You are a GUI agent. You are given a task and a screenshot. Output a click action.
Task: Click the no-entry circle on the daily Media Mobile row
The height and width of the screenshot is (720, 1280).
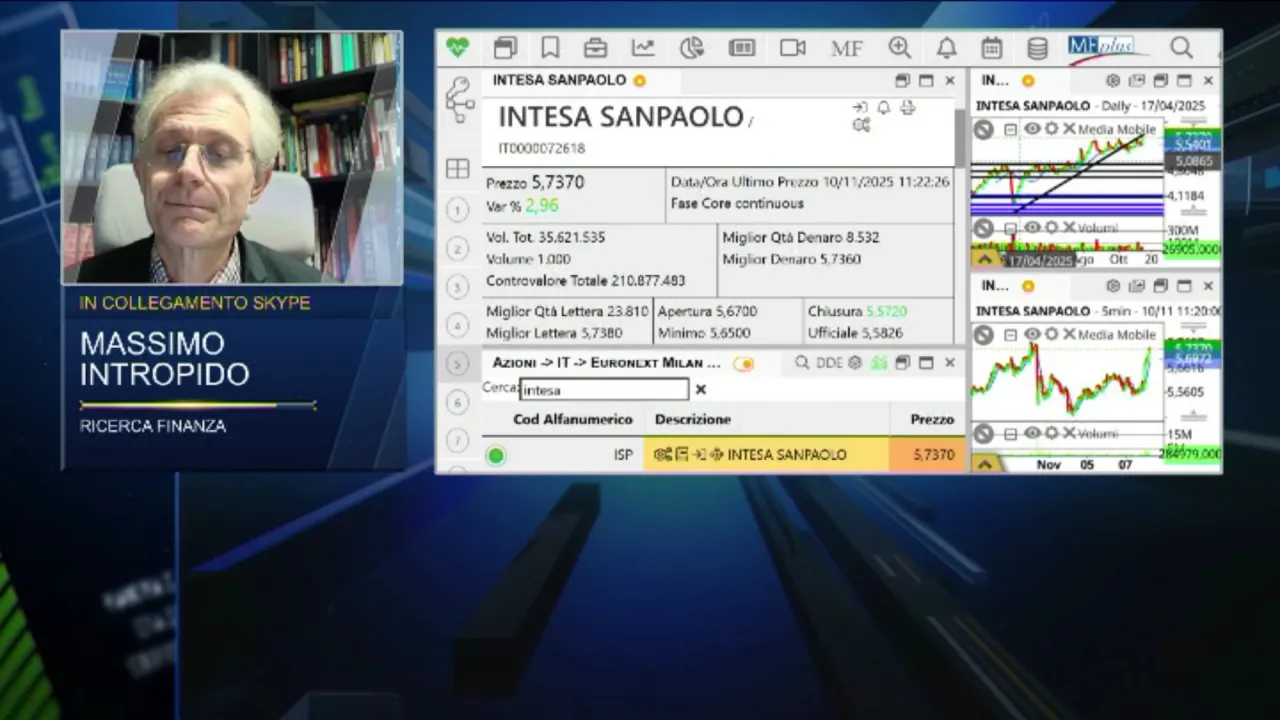click(x=984, y=130)
